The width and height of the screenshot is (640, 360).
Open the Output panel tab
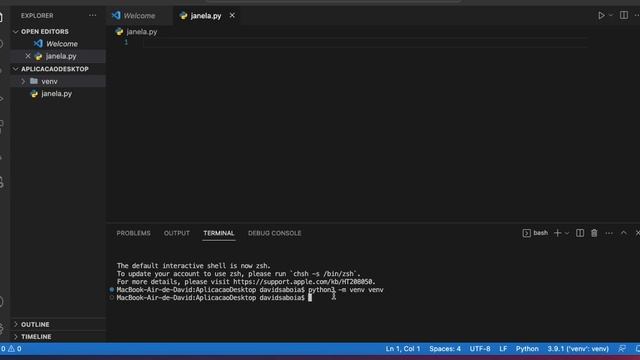point(177,233)
